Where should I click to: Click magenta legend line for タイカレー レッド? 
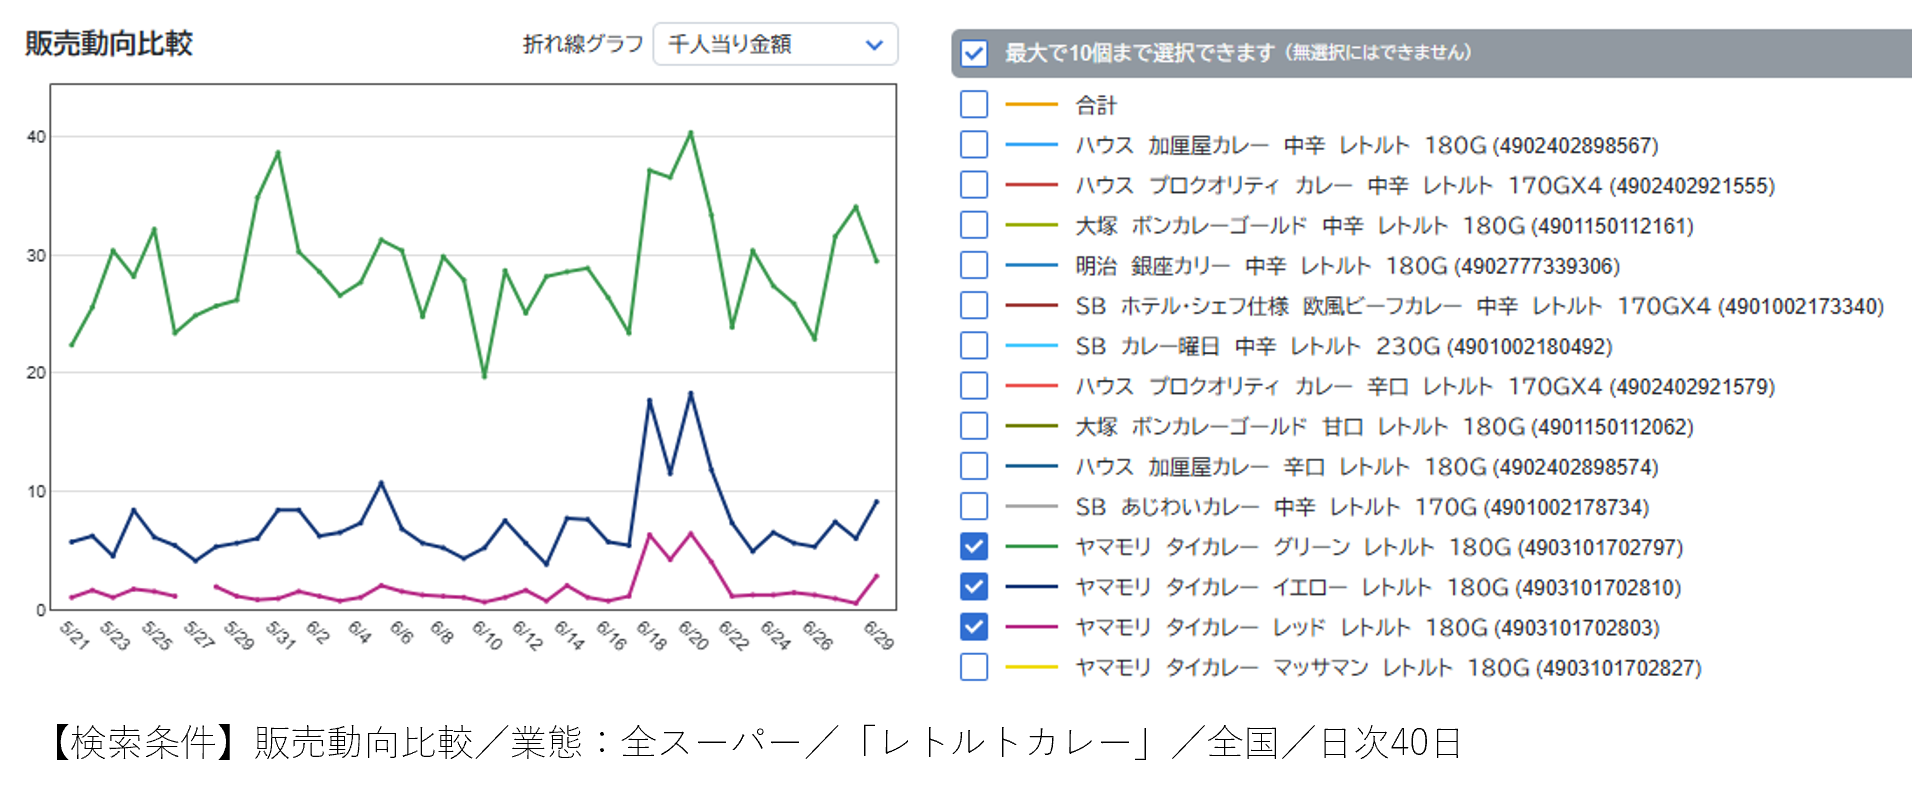[x=1031, y=627]
